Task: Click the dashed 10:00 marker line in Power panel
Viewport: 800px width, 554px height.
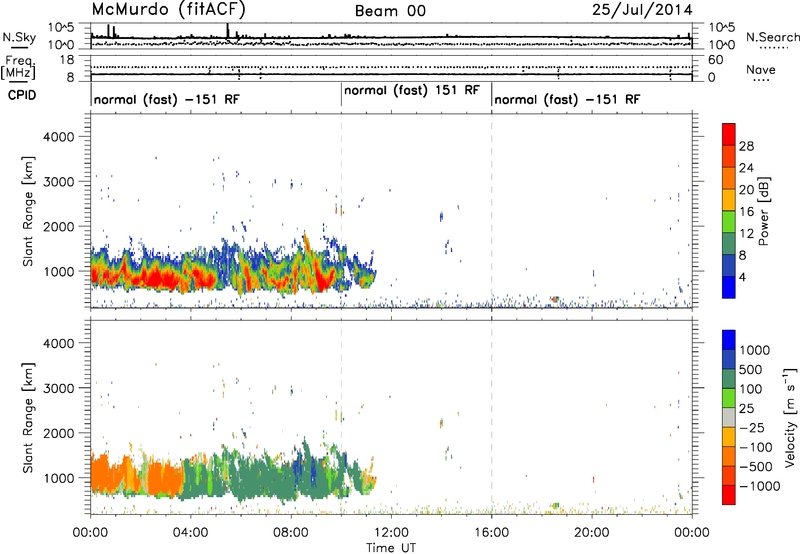Action: click(341, 211)
